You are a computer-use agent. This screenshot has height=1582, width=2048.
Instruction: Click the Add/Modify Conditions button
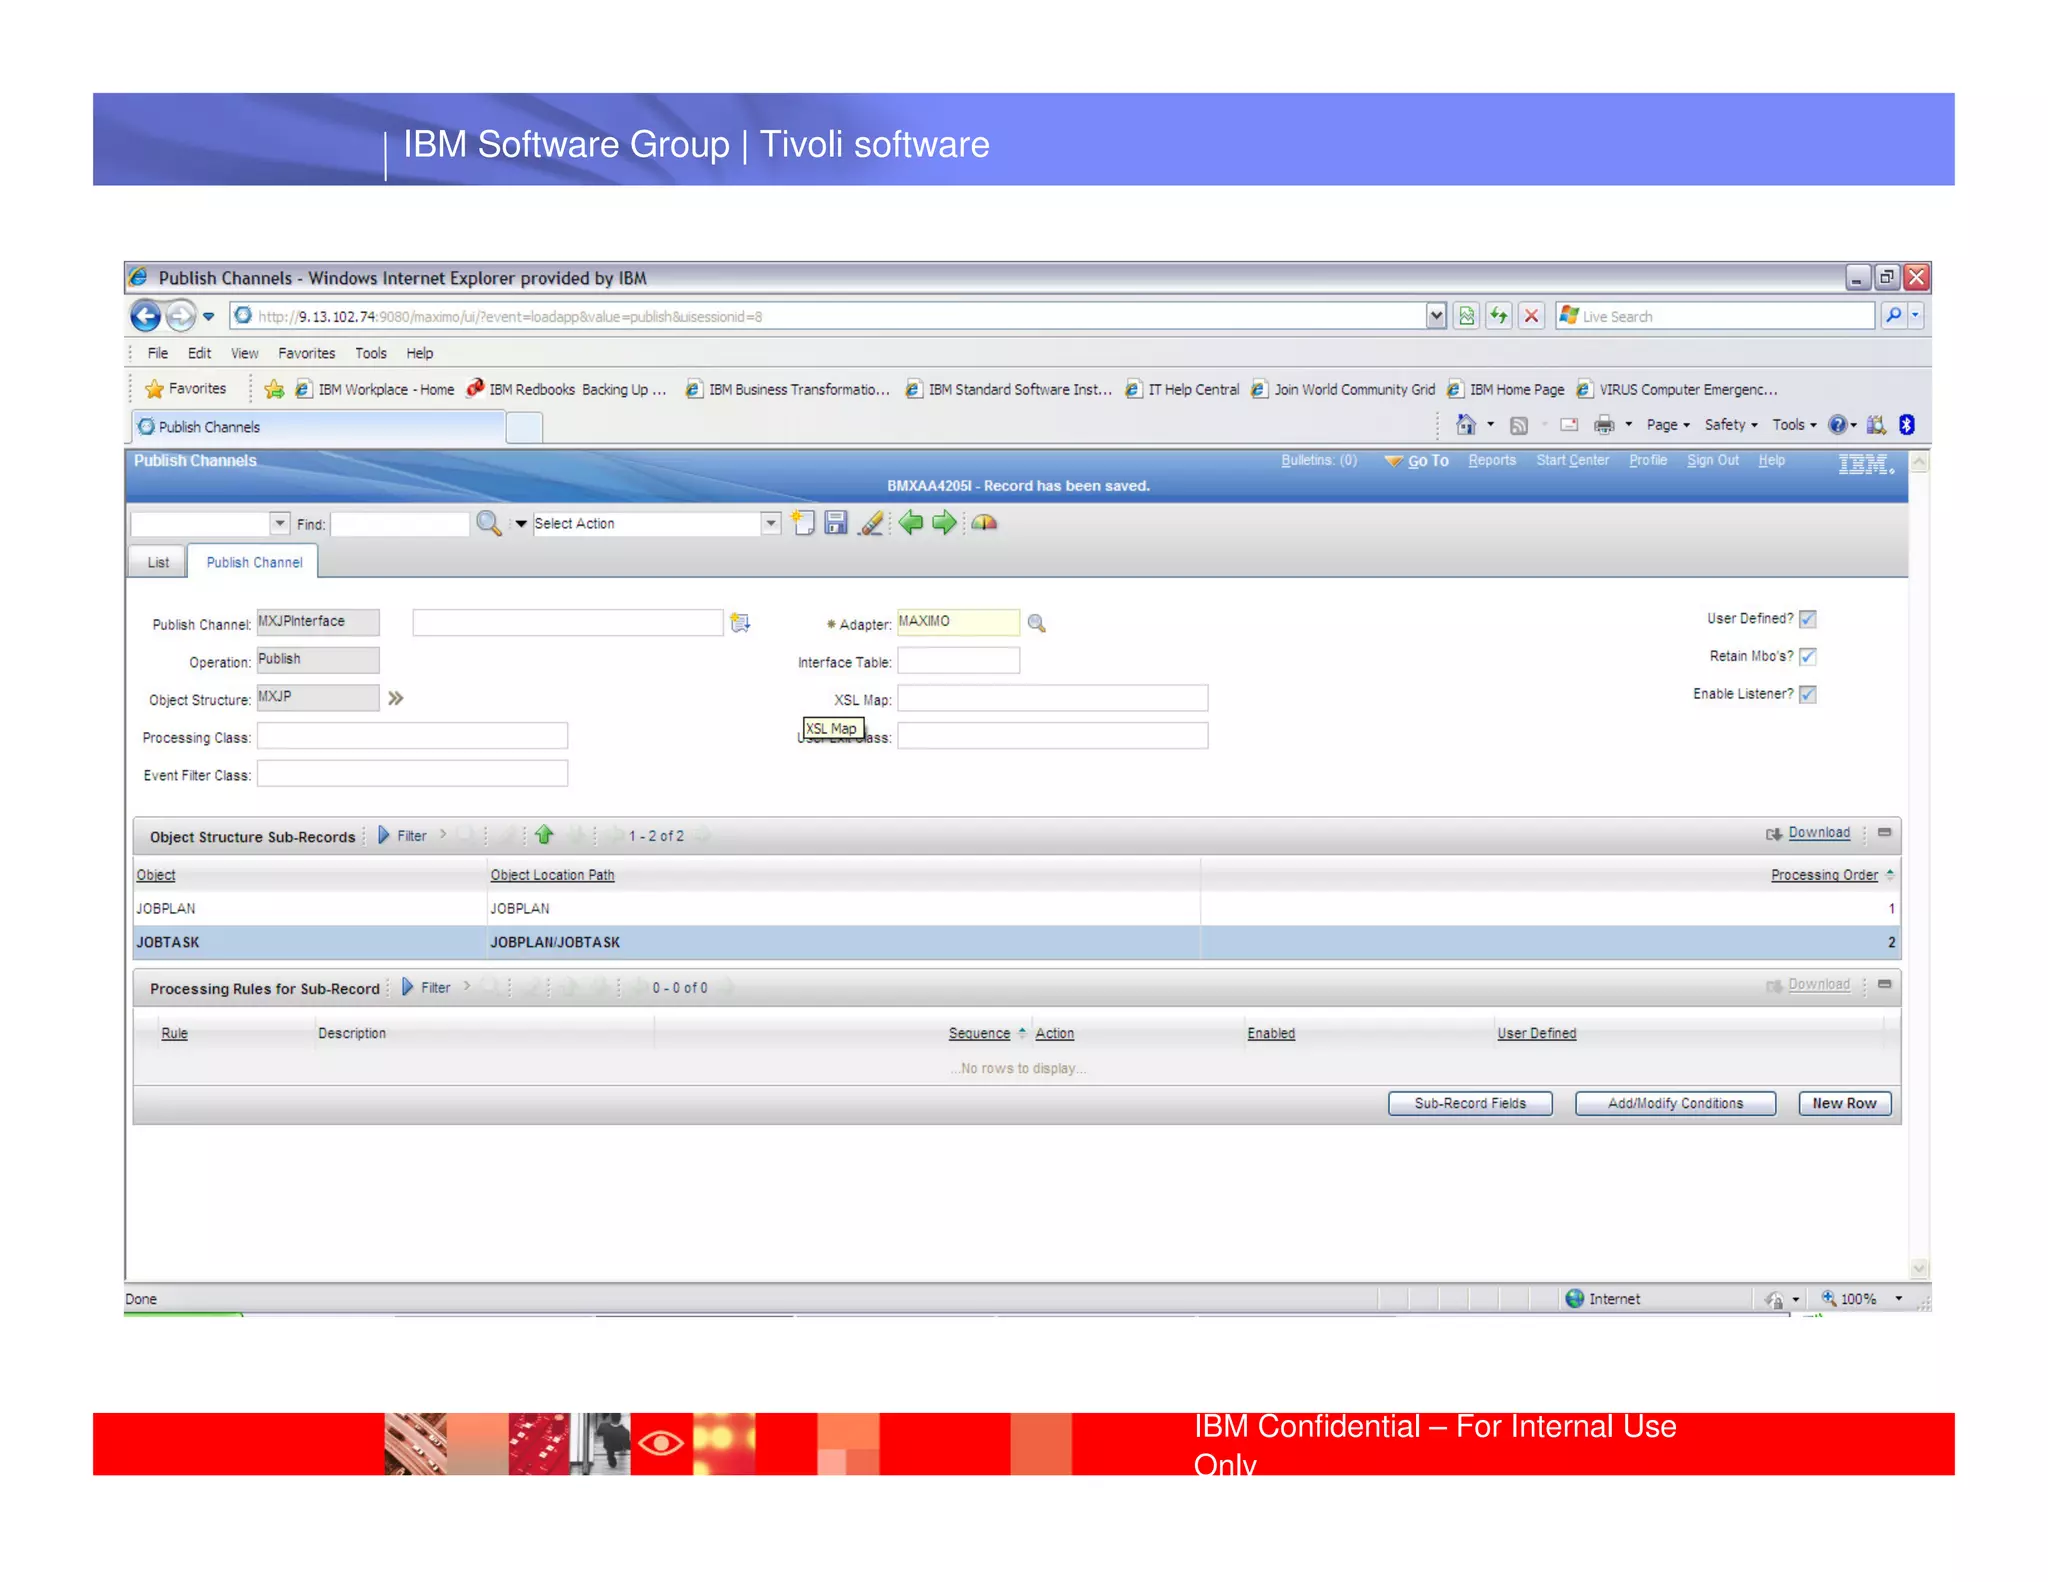click(x=1675, y=1103)
